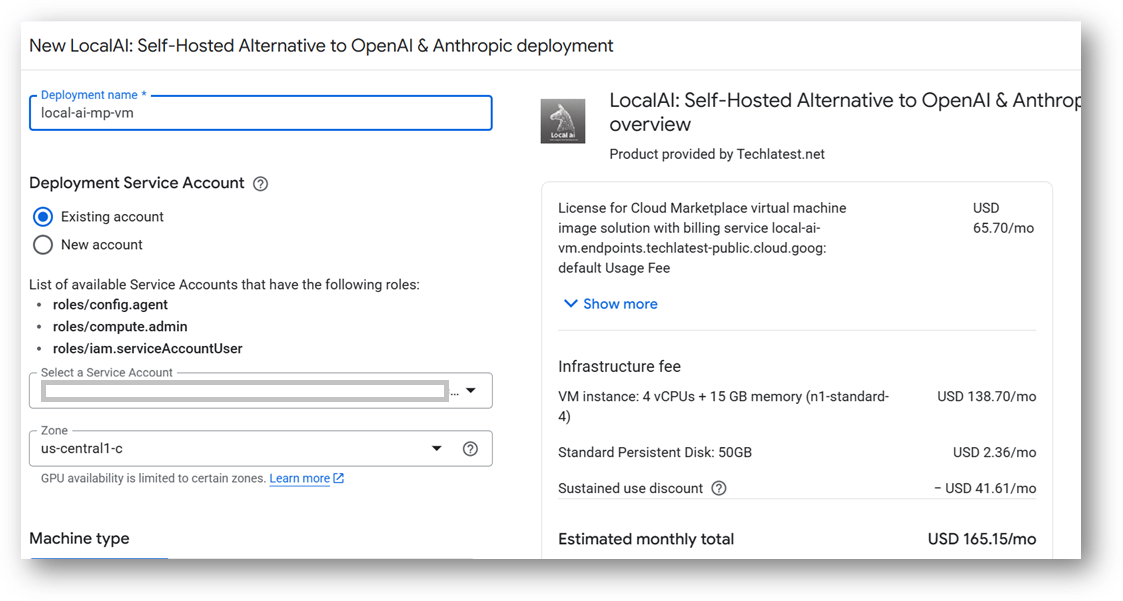Select the New account radio button
The height and width of the screenshot is (601, 1123).
tap(43, 244)
